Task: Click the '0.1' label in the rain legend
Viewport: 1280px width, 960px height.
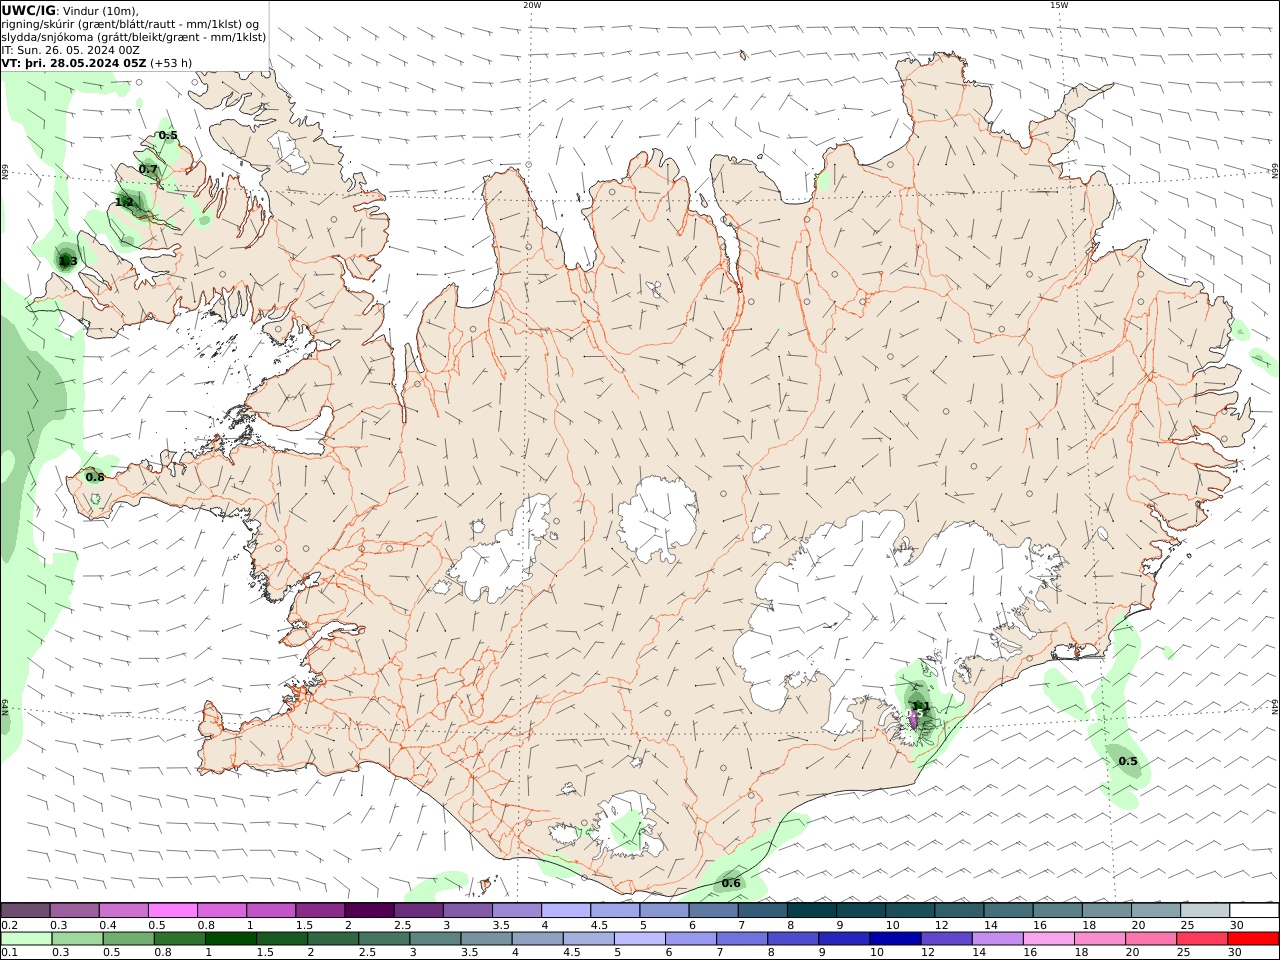Action: (x=9, y=953)
